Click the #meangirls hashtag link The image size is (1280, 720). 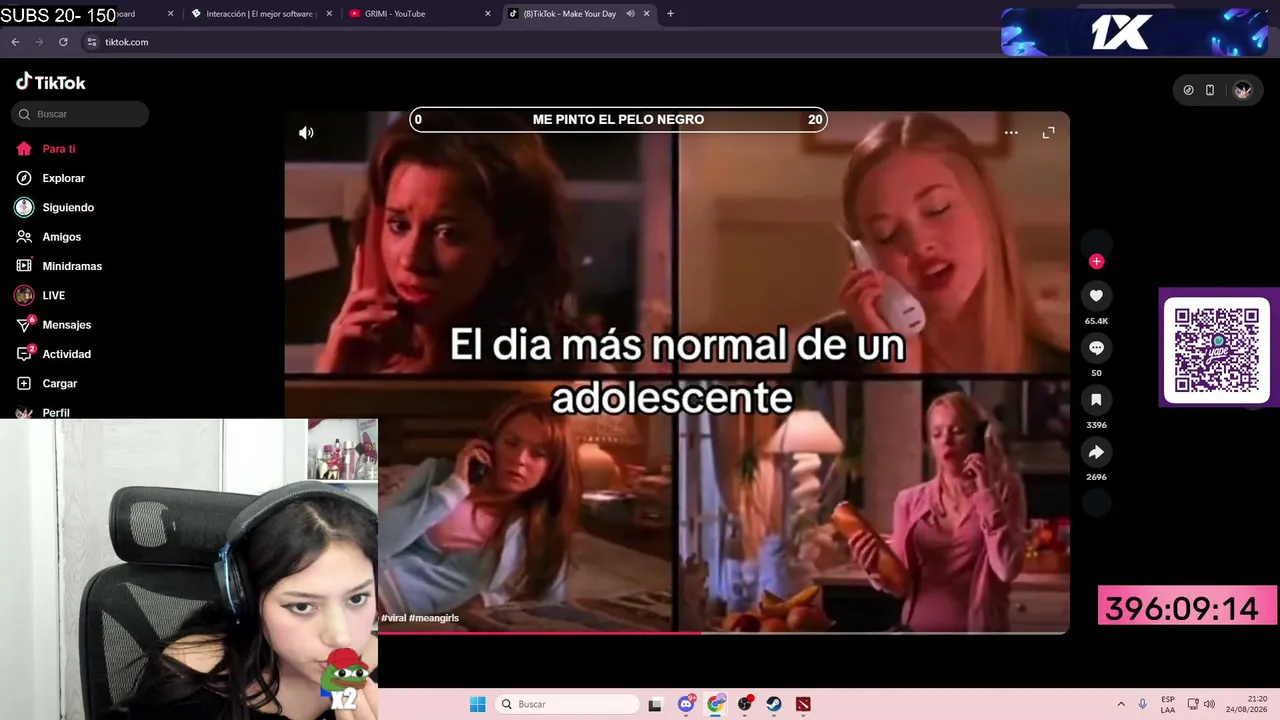(434, 618)
